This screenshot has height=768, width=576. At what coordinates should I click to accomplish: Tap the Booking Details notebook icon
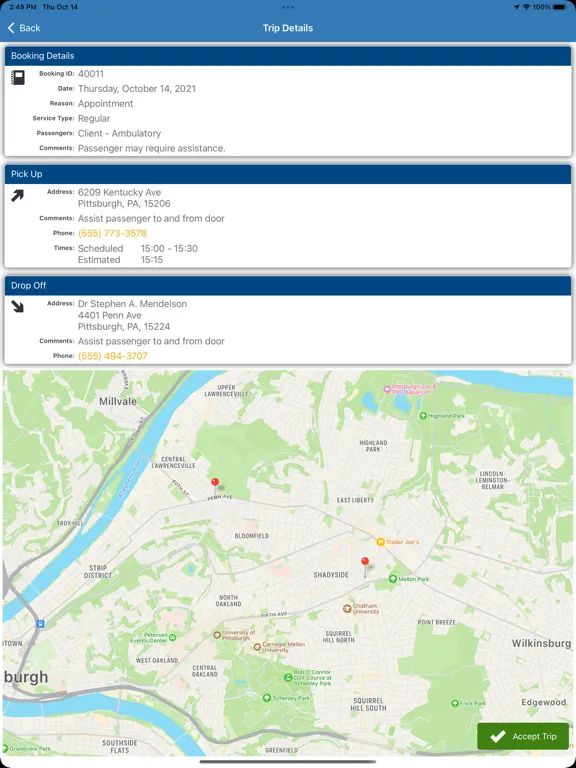(18, 78)
